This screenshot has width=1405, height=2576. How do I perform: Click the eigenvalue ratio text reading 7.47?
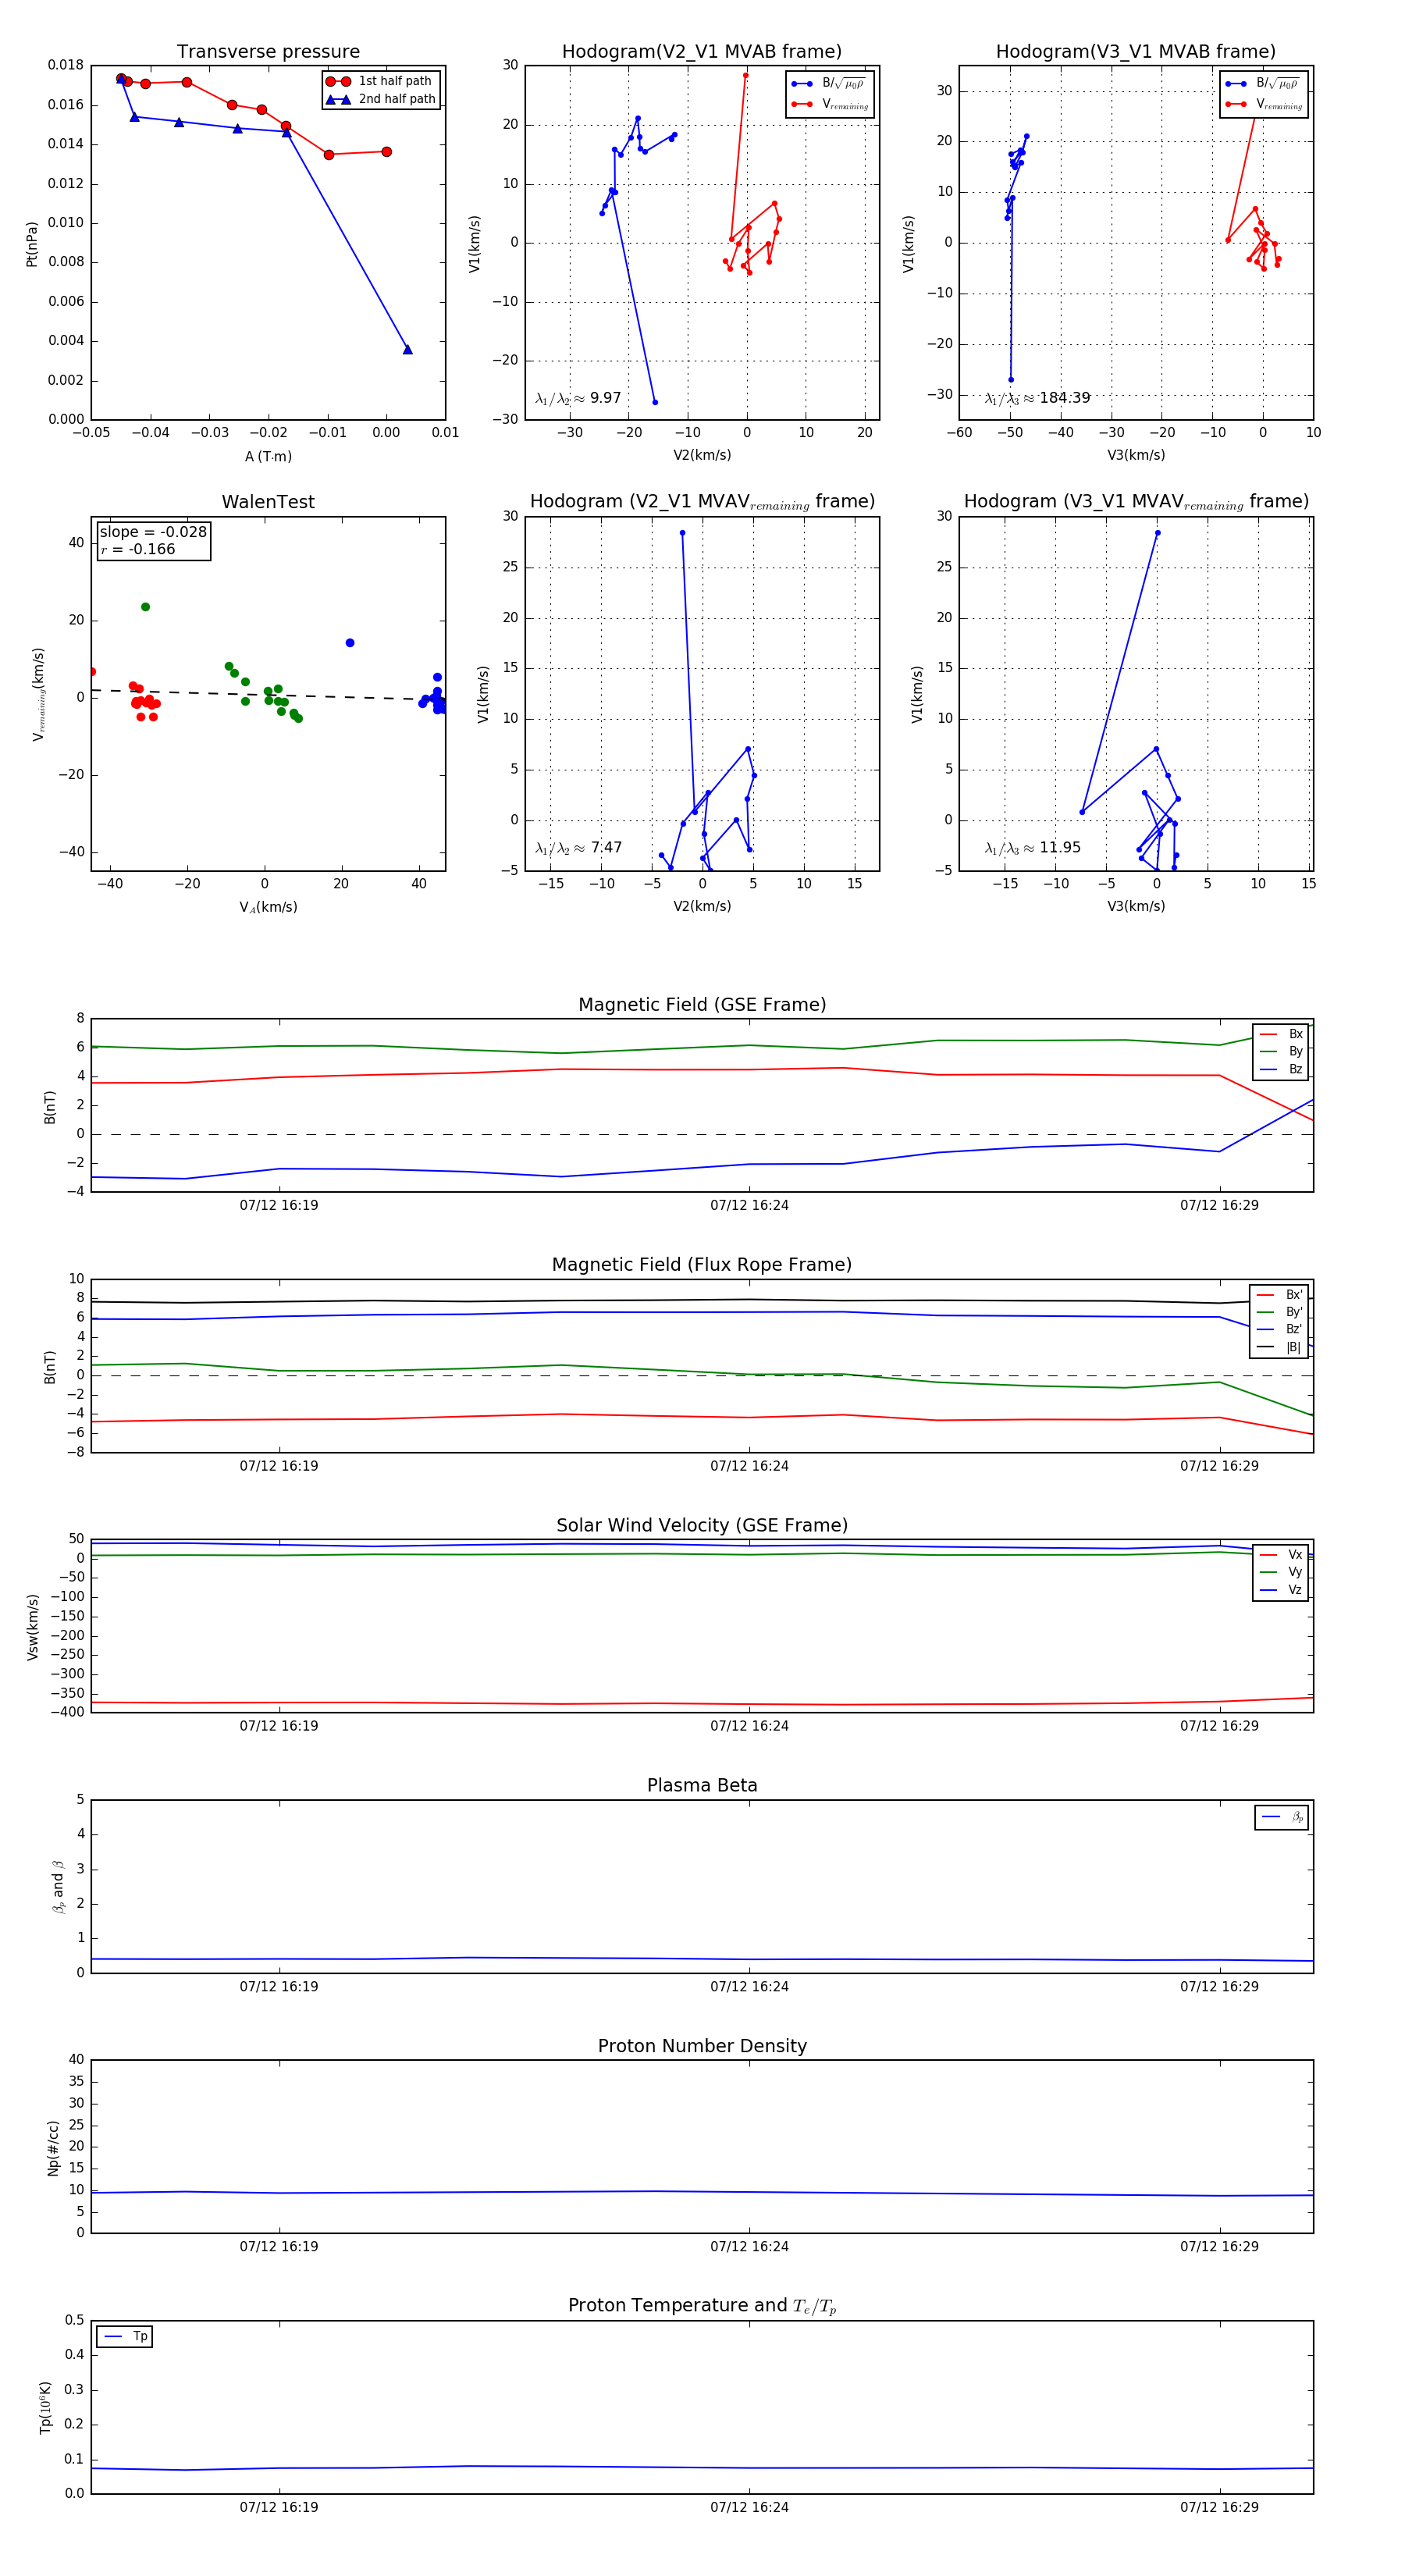(578, 848)
